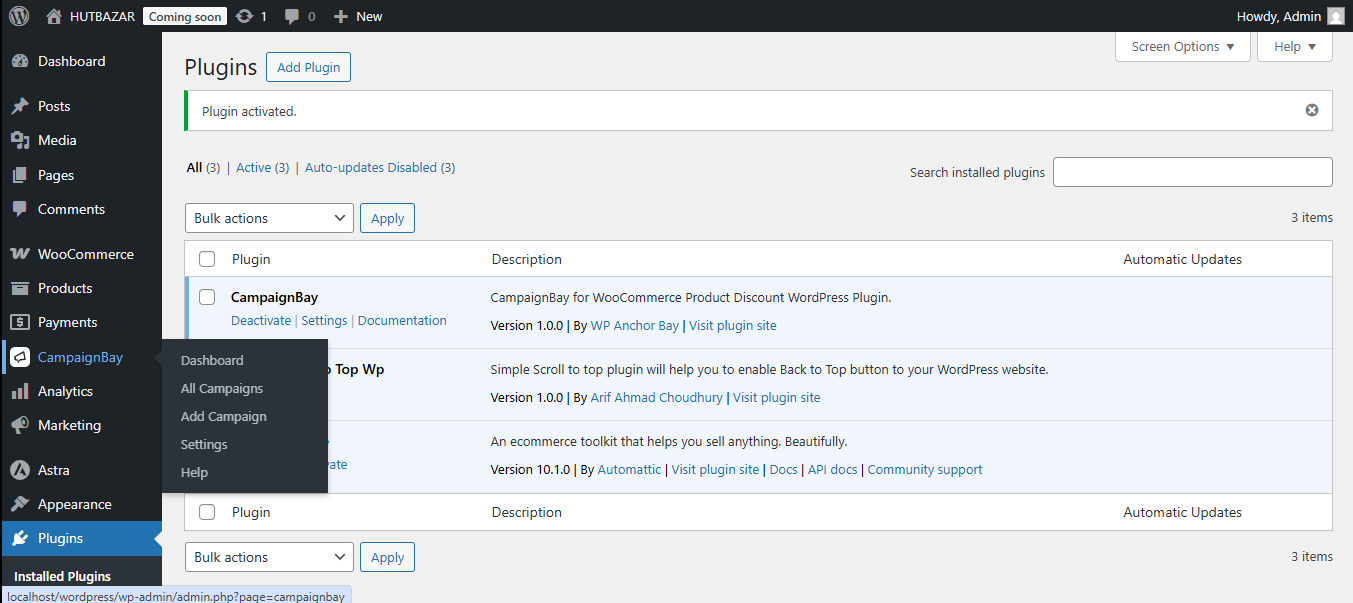Select all plugins via header checkbox
This screenshot has width=1353, height=603.
207,258
